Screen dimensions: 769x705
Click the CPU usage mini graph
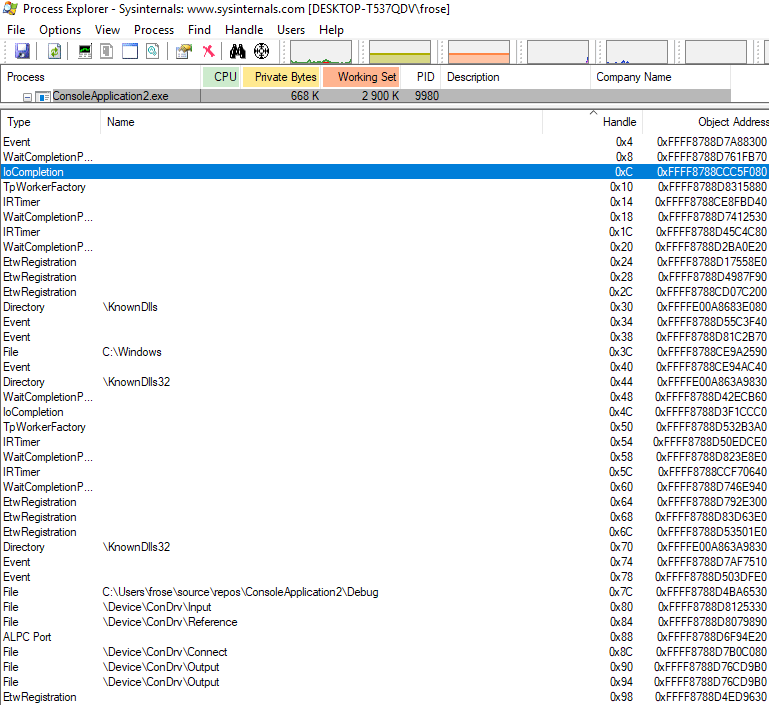pos(321,52)
